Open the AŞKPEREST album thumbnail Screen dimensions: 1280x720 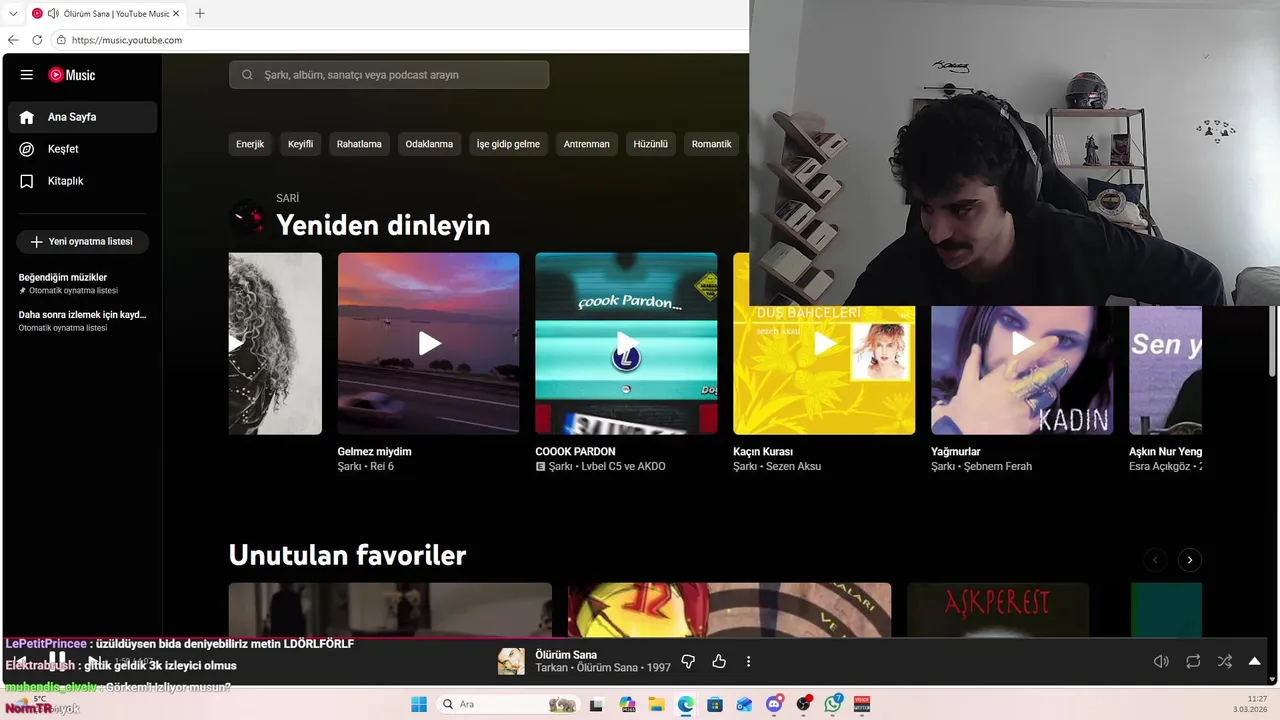coord(998,610)
